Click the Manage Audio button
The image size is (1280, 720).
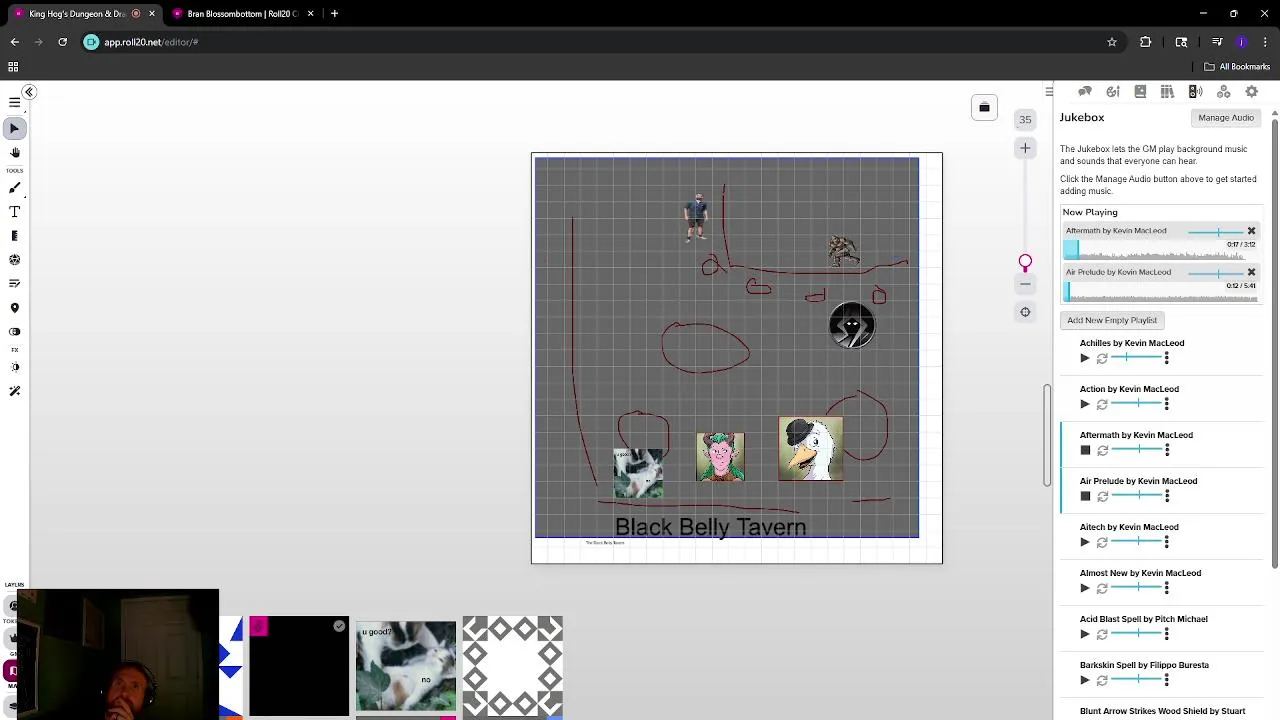pyautogui.click(x=1226, y=118)
